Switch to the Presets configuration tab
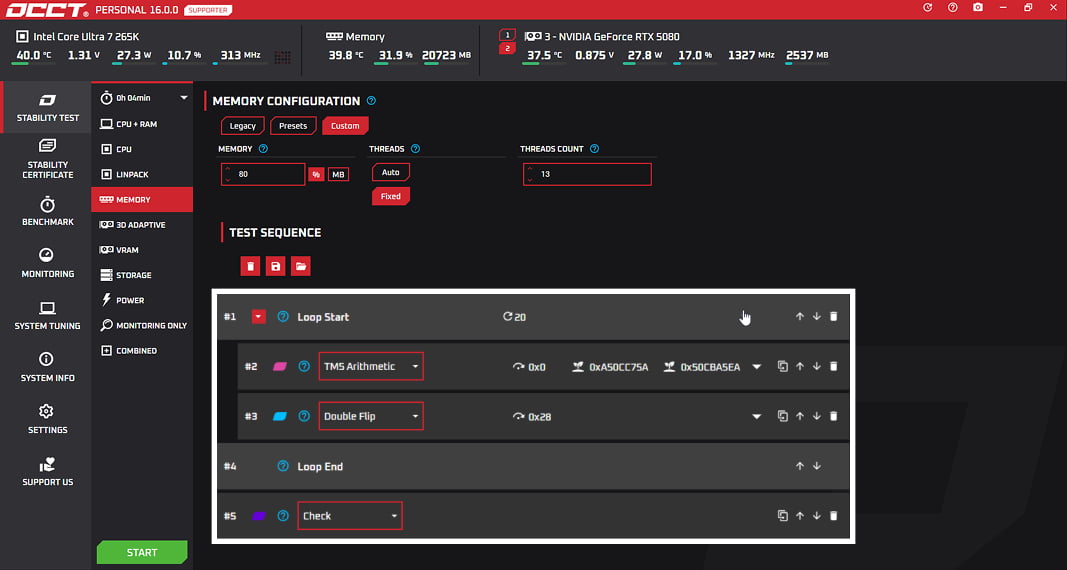The width and height of the screenshot is (1067, 570). point(293,126)
